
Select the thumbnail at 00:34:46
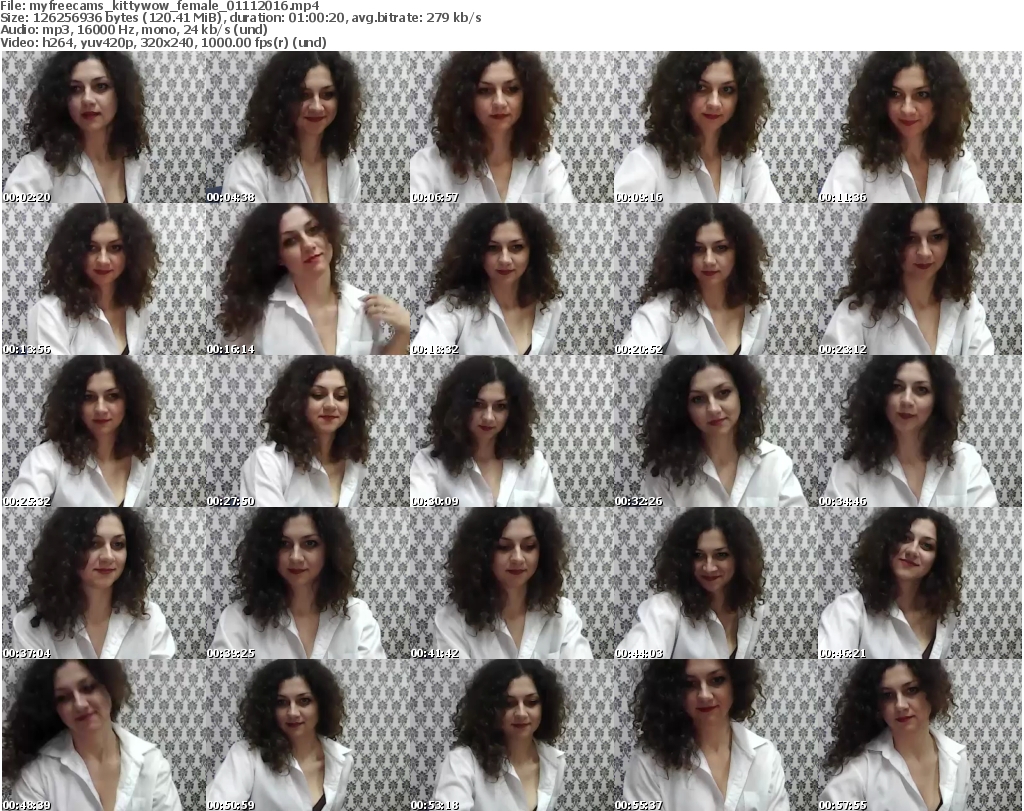(x=919, y=431)
